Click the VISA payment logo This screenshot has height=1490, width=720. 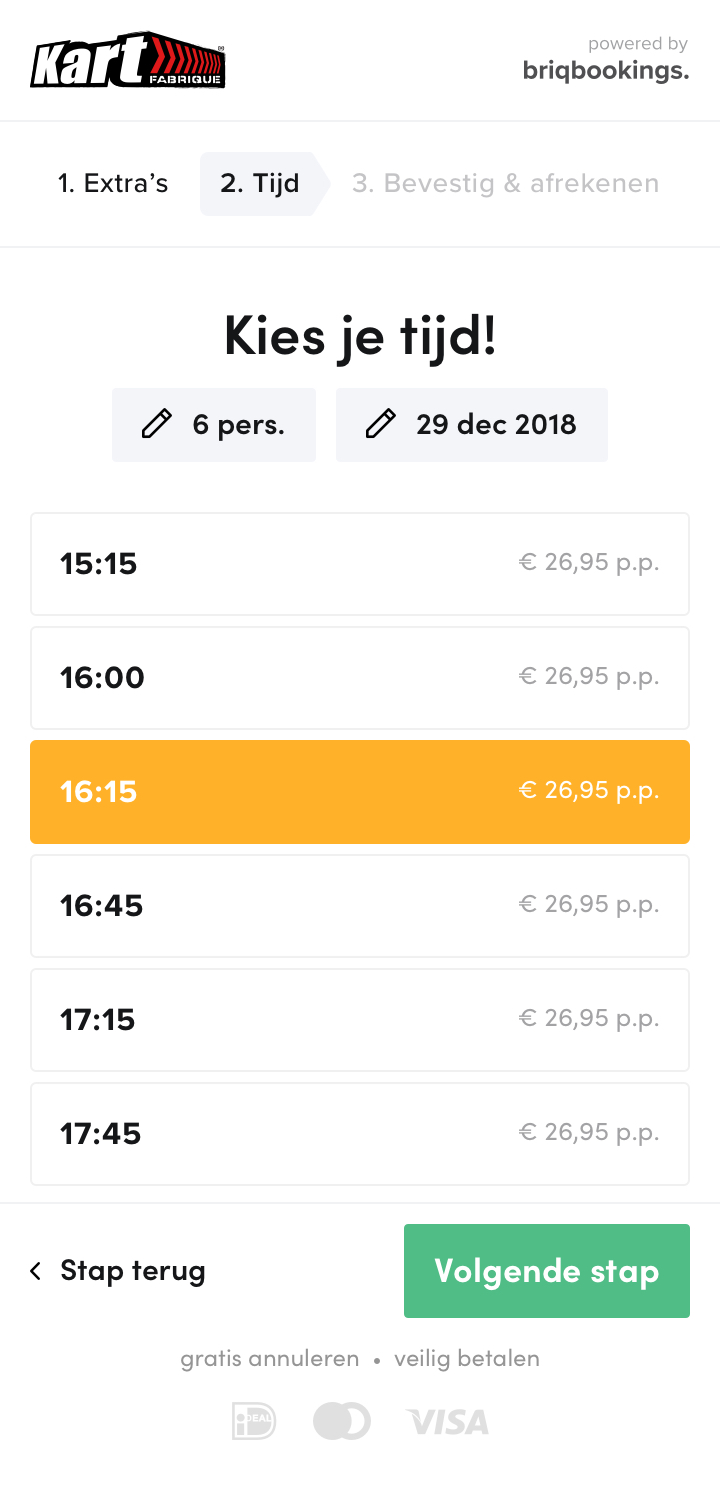coord(447,1421)
